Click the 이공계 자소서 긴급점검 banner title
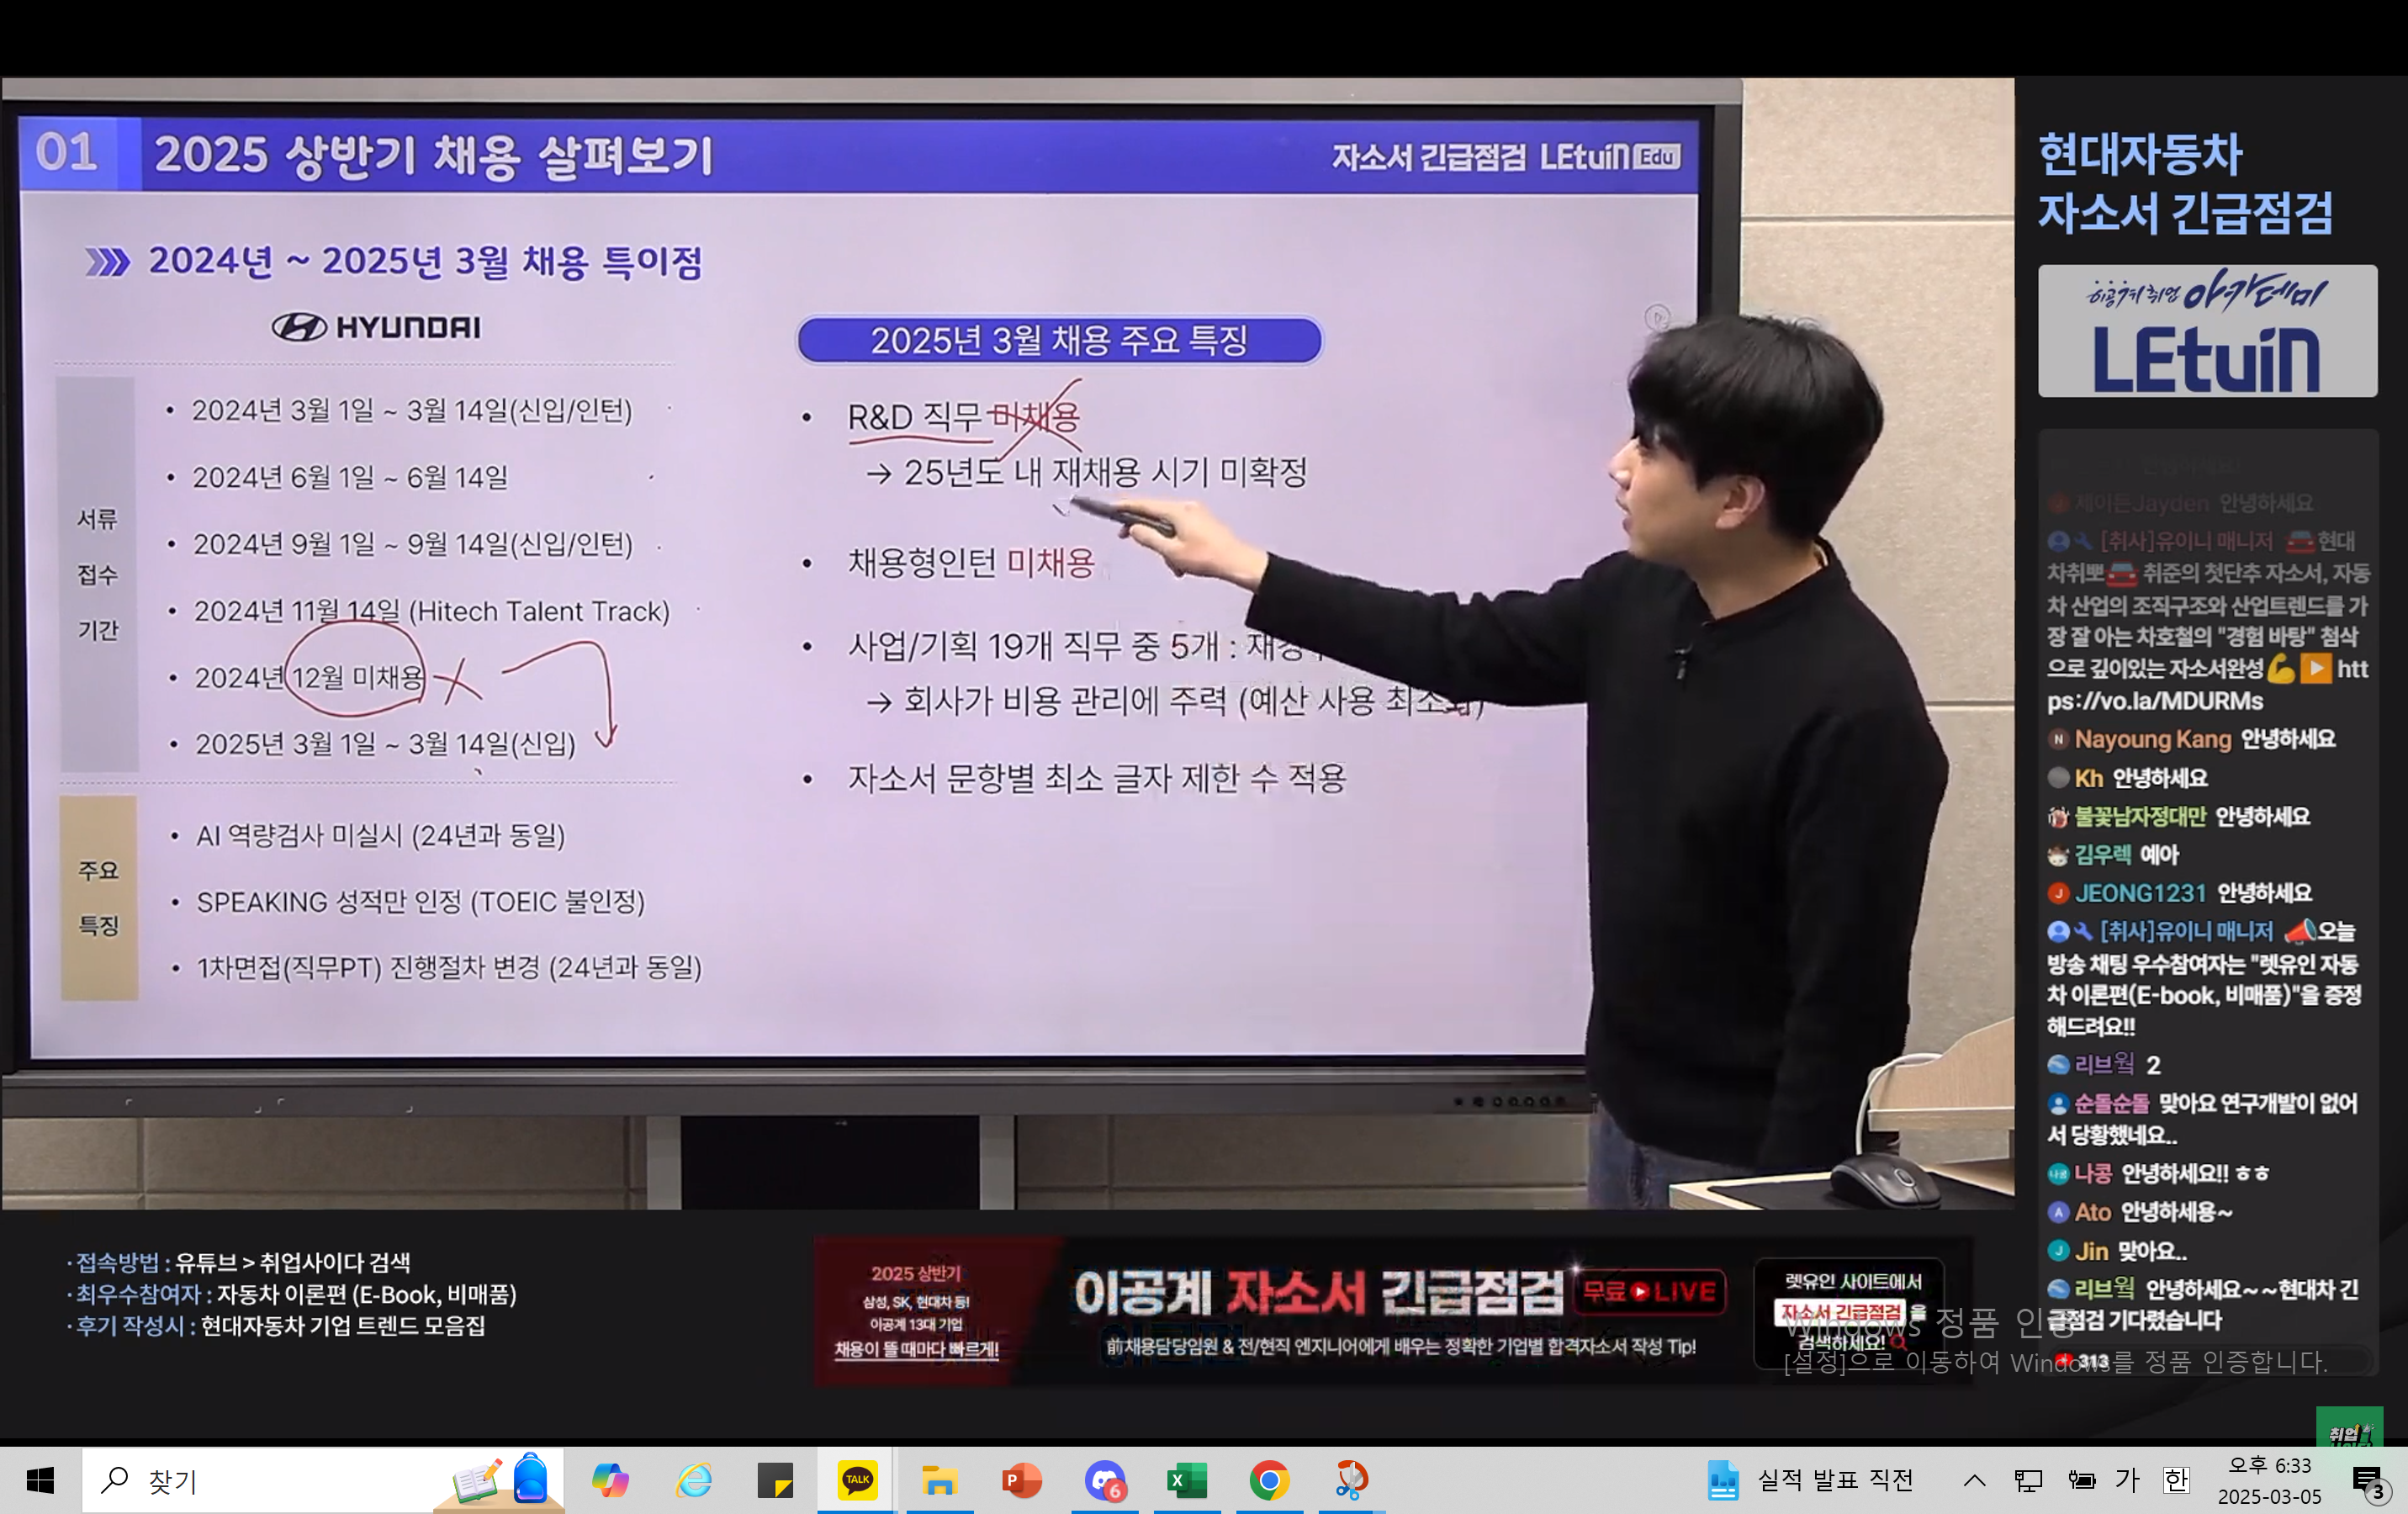2408x1514 pixels. click(1317, 1292)
